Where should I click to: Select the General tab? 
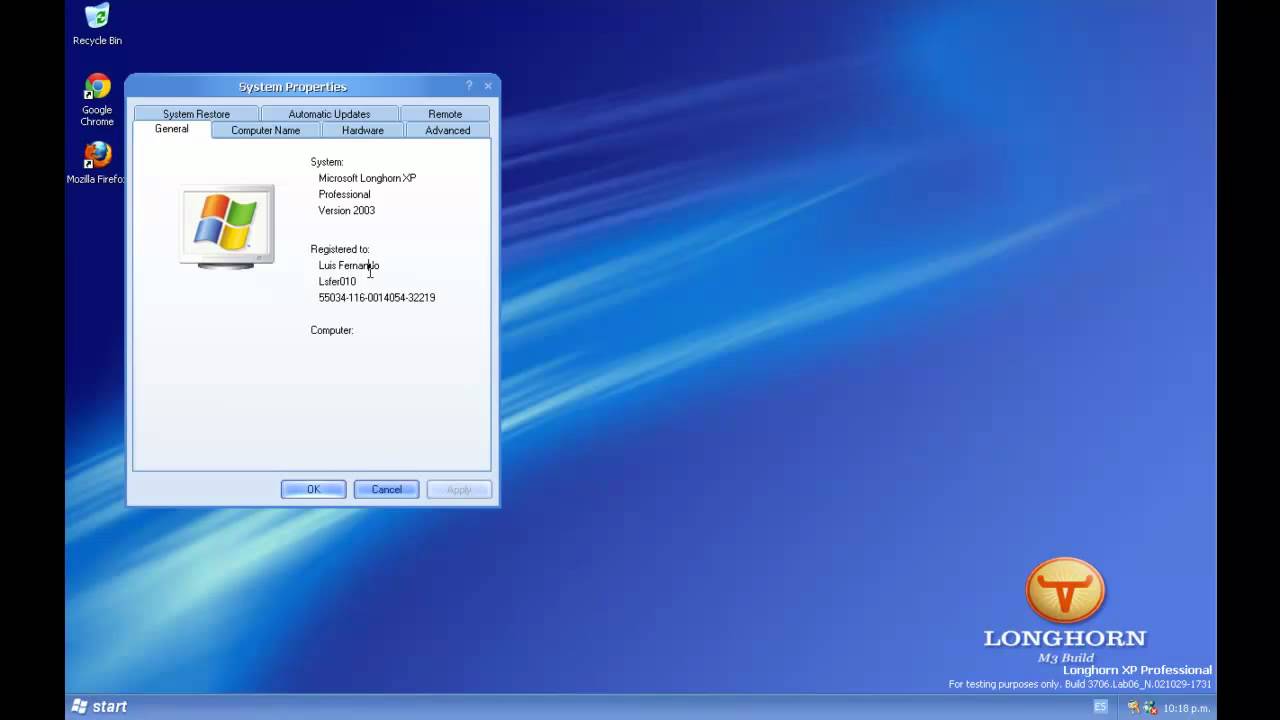click(172, 129)
